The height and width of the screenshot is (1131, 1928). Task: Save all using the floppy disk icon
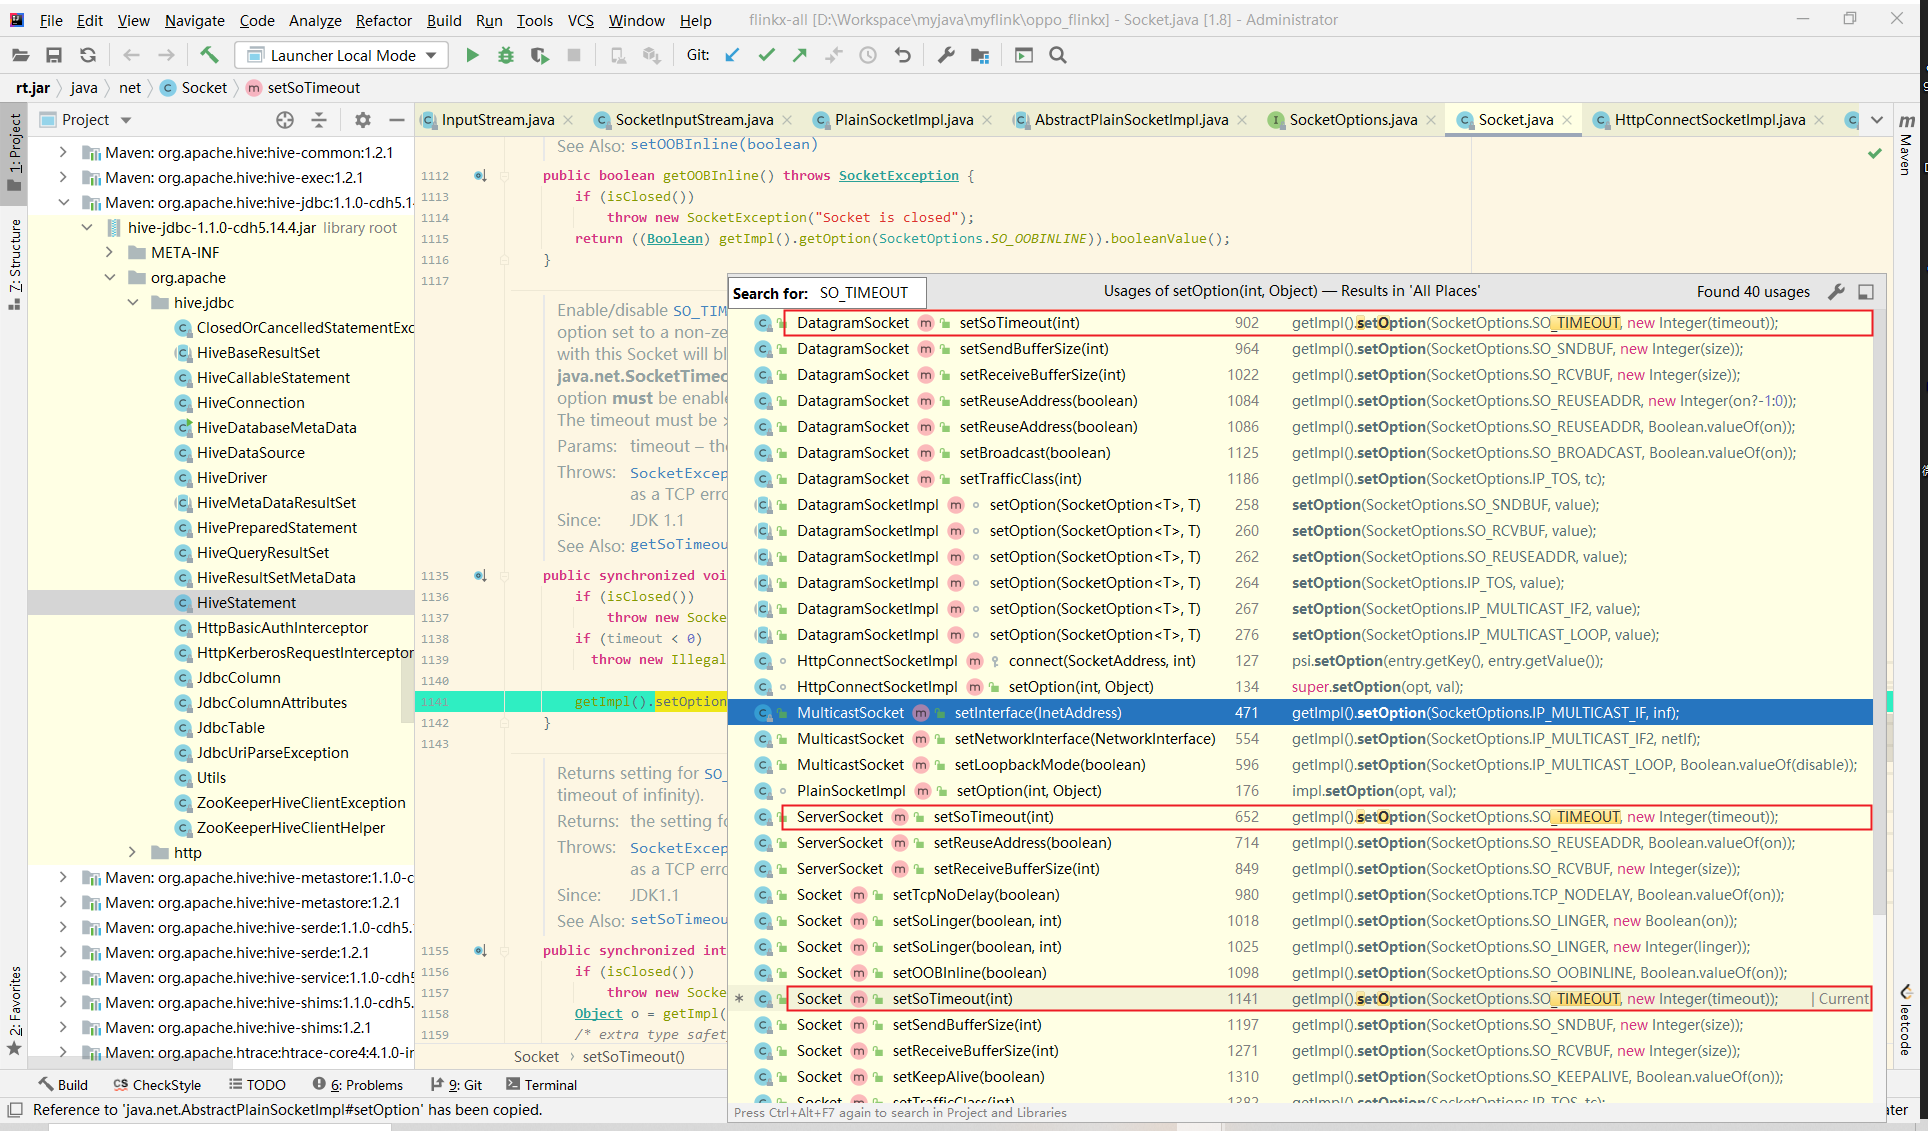[54, 56]
